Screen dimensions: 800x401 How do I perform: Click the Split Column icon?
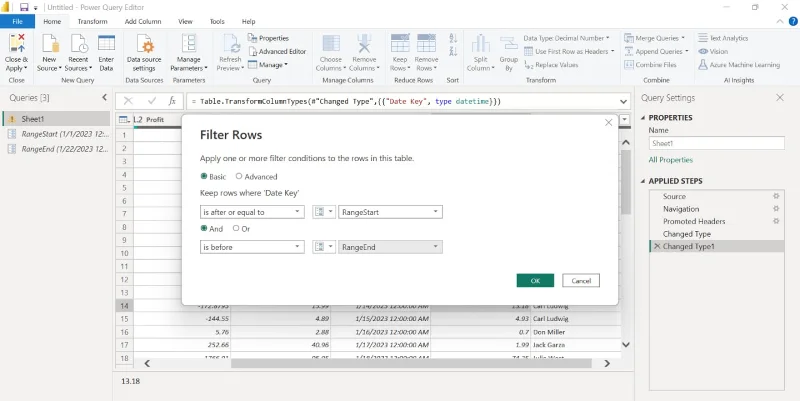click(x=481, y=44)
